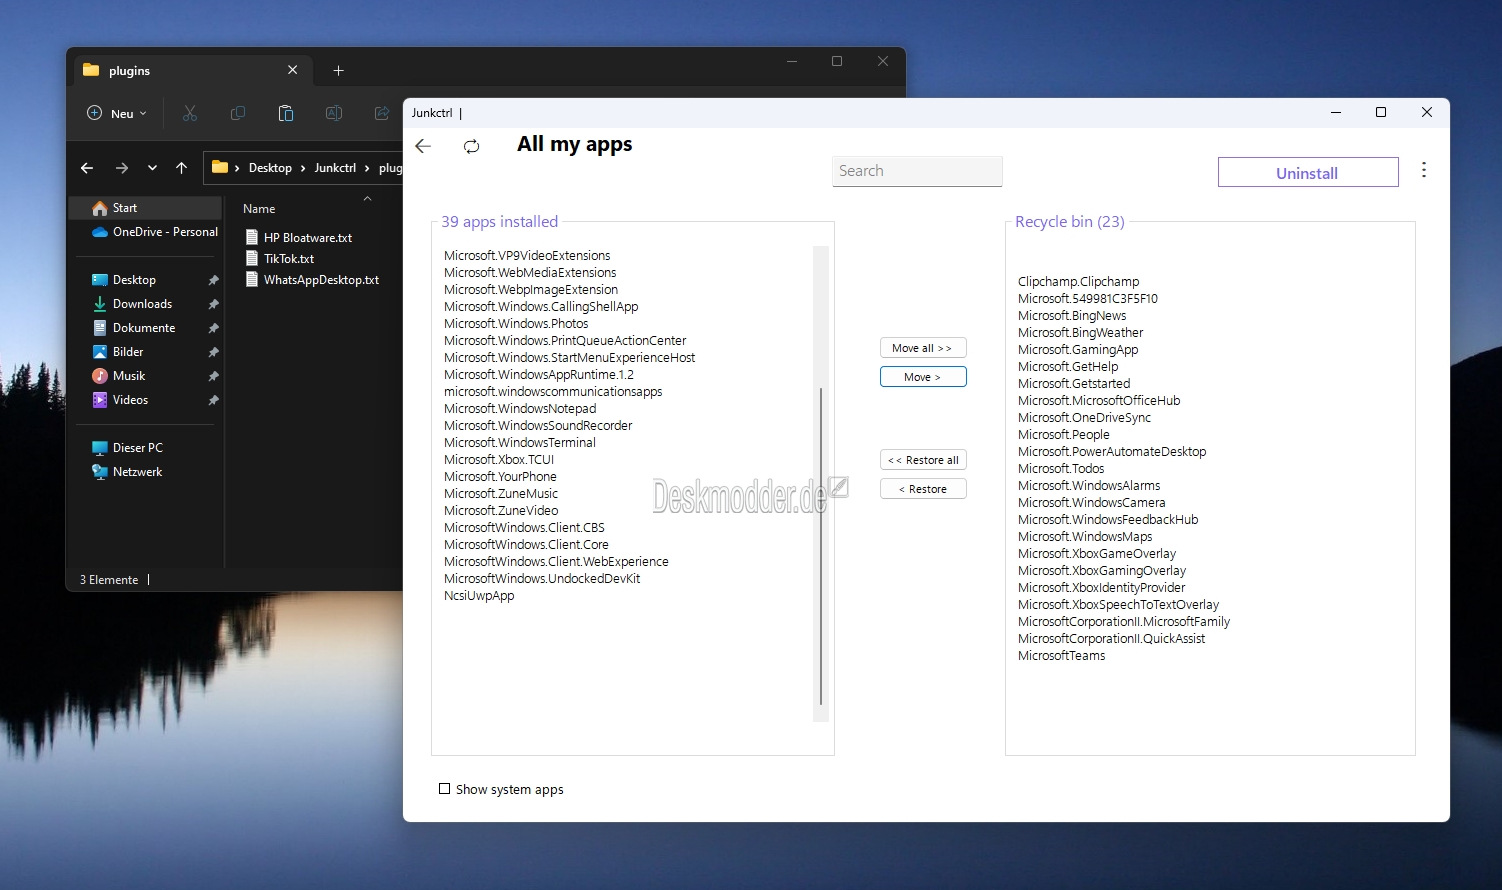The width and height of the screenshot is (1502, 890).
Task: Select Microsoft.VP9VideoExtensions in installed list
Action: [x=527, y=256]
